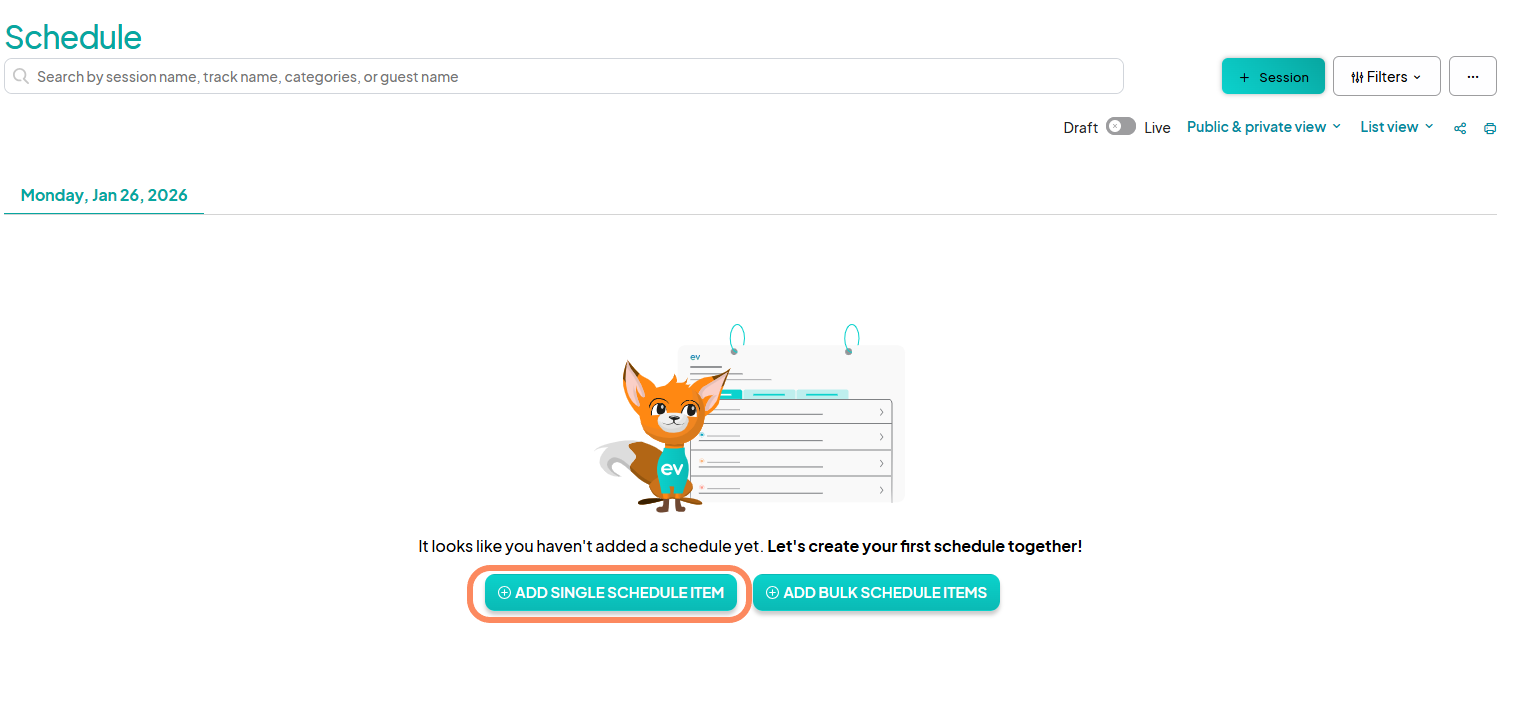The width and height of the screenshot is (1524, 718).
Task: Click the Session button to add session
Action: (1273, 77)
